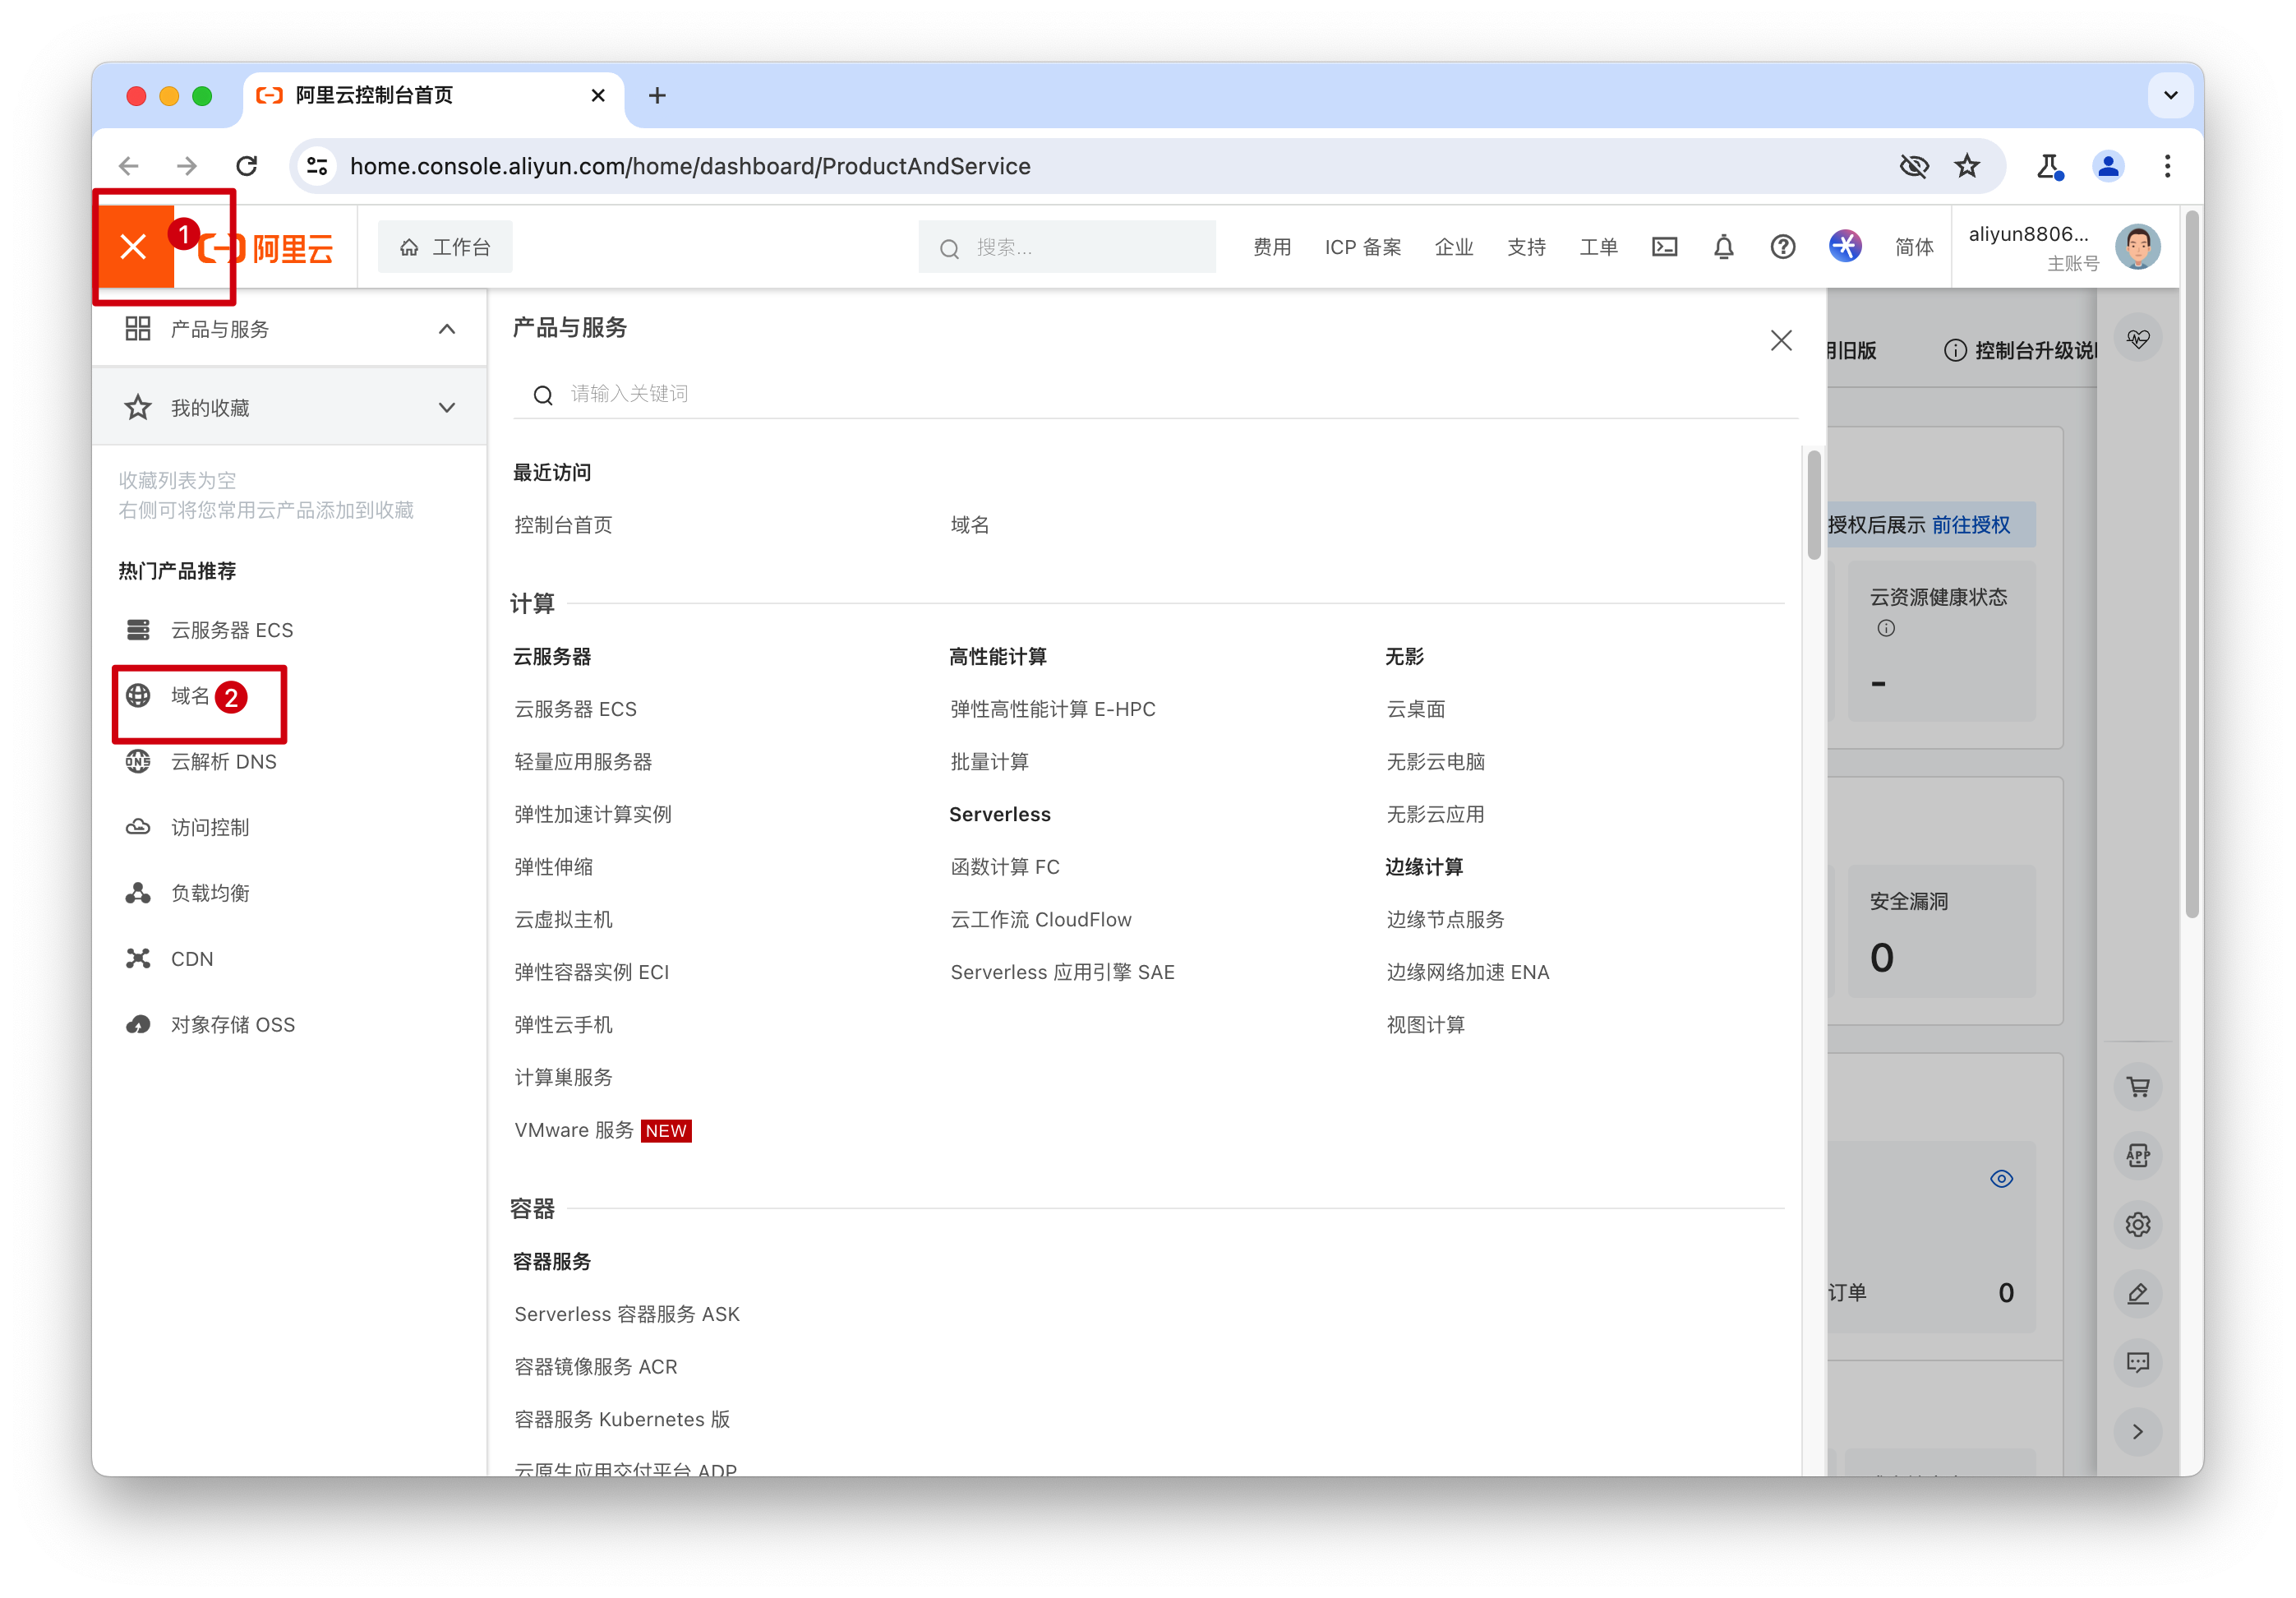The width and height of the screenshot is (2296, 1598).
Task: Open 云服务器 ECS in product list
Action: tap(575, 709)
